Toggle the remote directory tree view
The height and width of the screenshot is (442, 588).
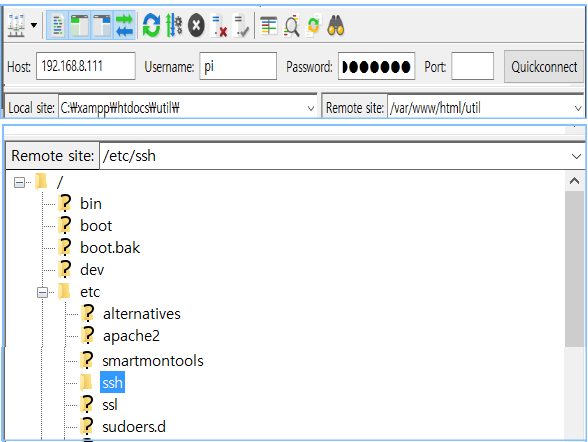click(x=102, y=25)
